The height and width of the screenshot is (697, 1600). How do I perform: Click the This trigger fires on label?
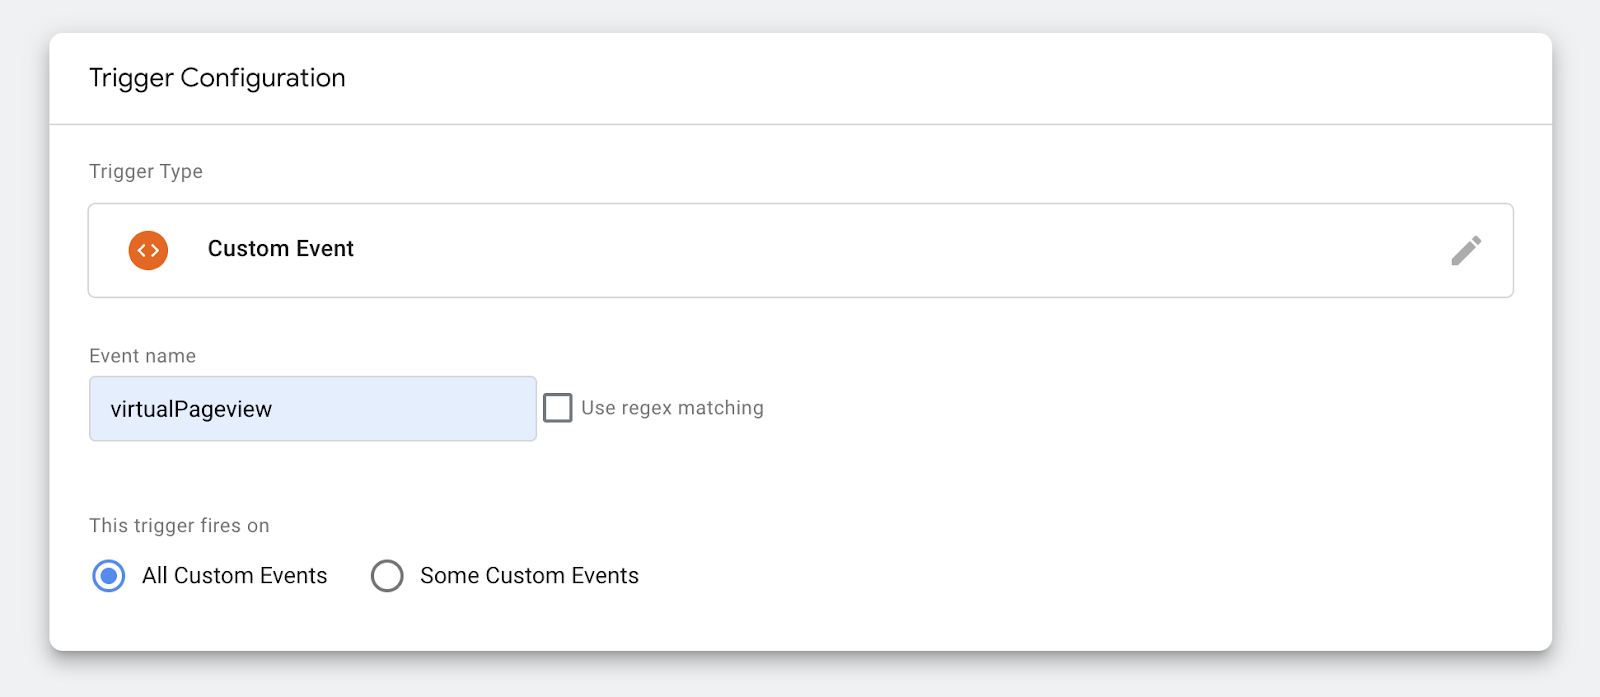(x=179, y=526)
